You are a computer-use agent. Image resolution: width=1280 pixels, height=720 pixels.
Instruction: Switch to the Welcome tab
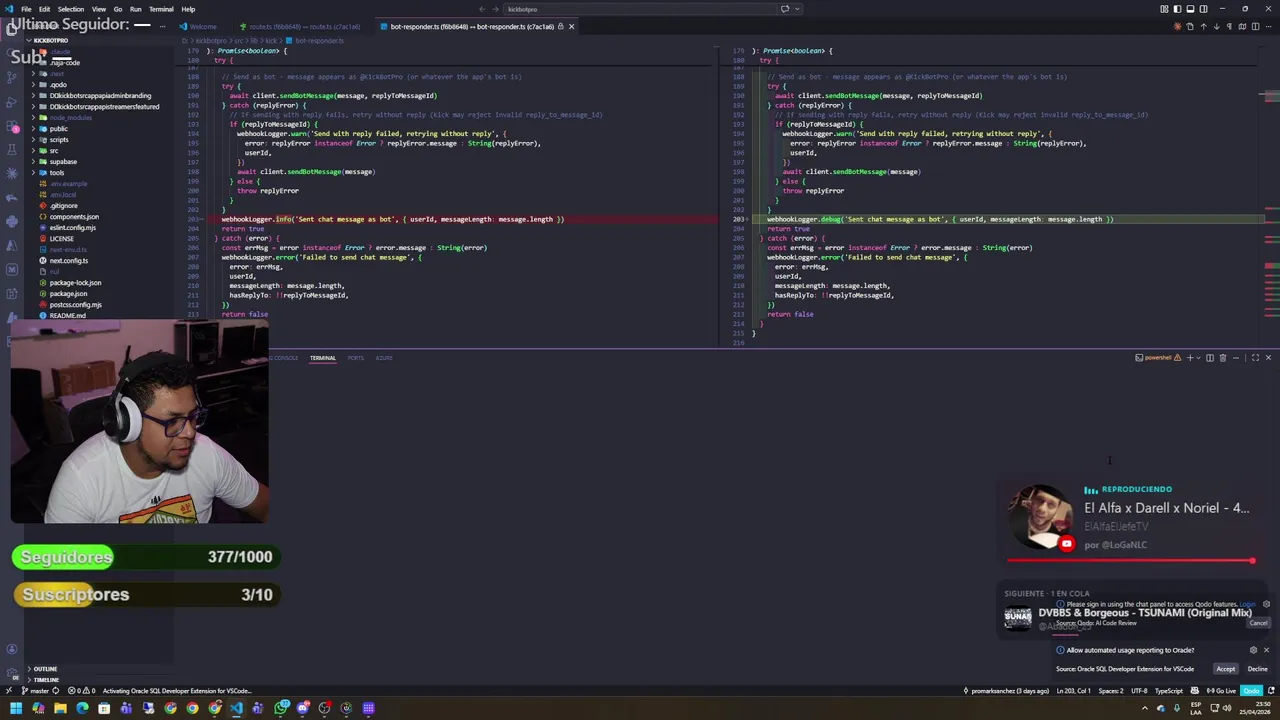(203, 26)
